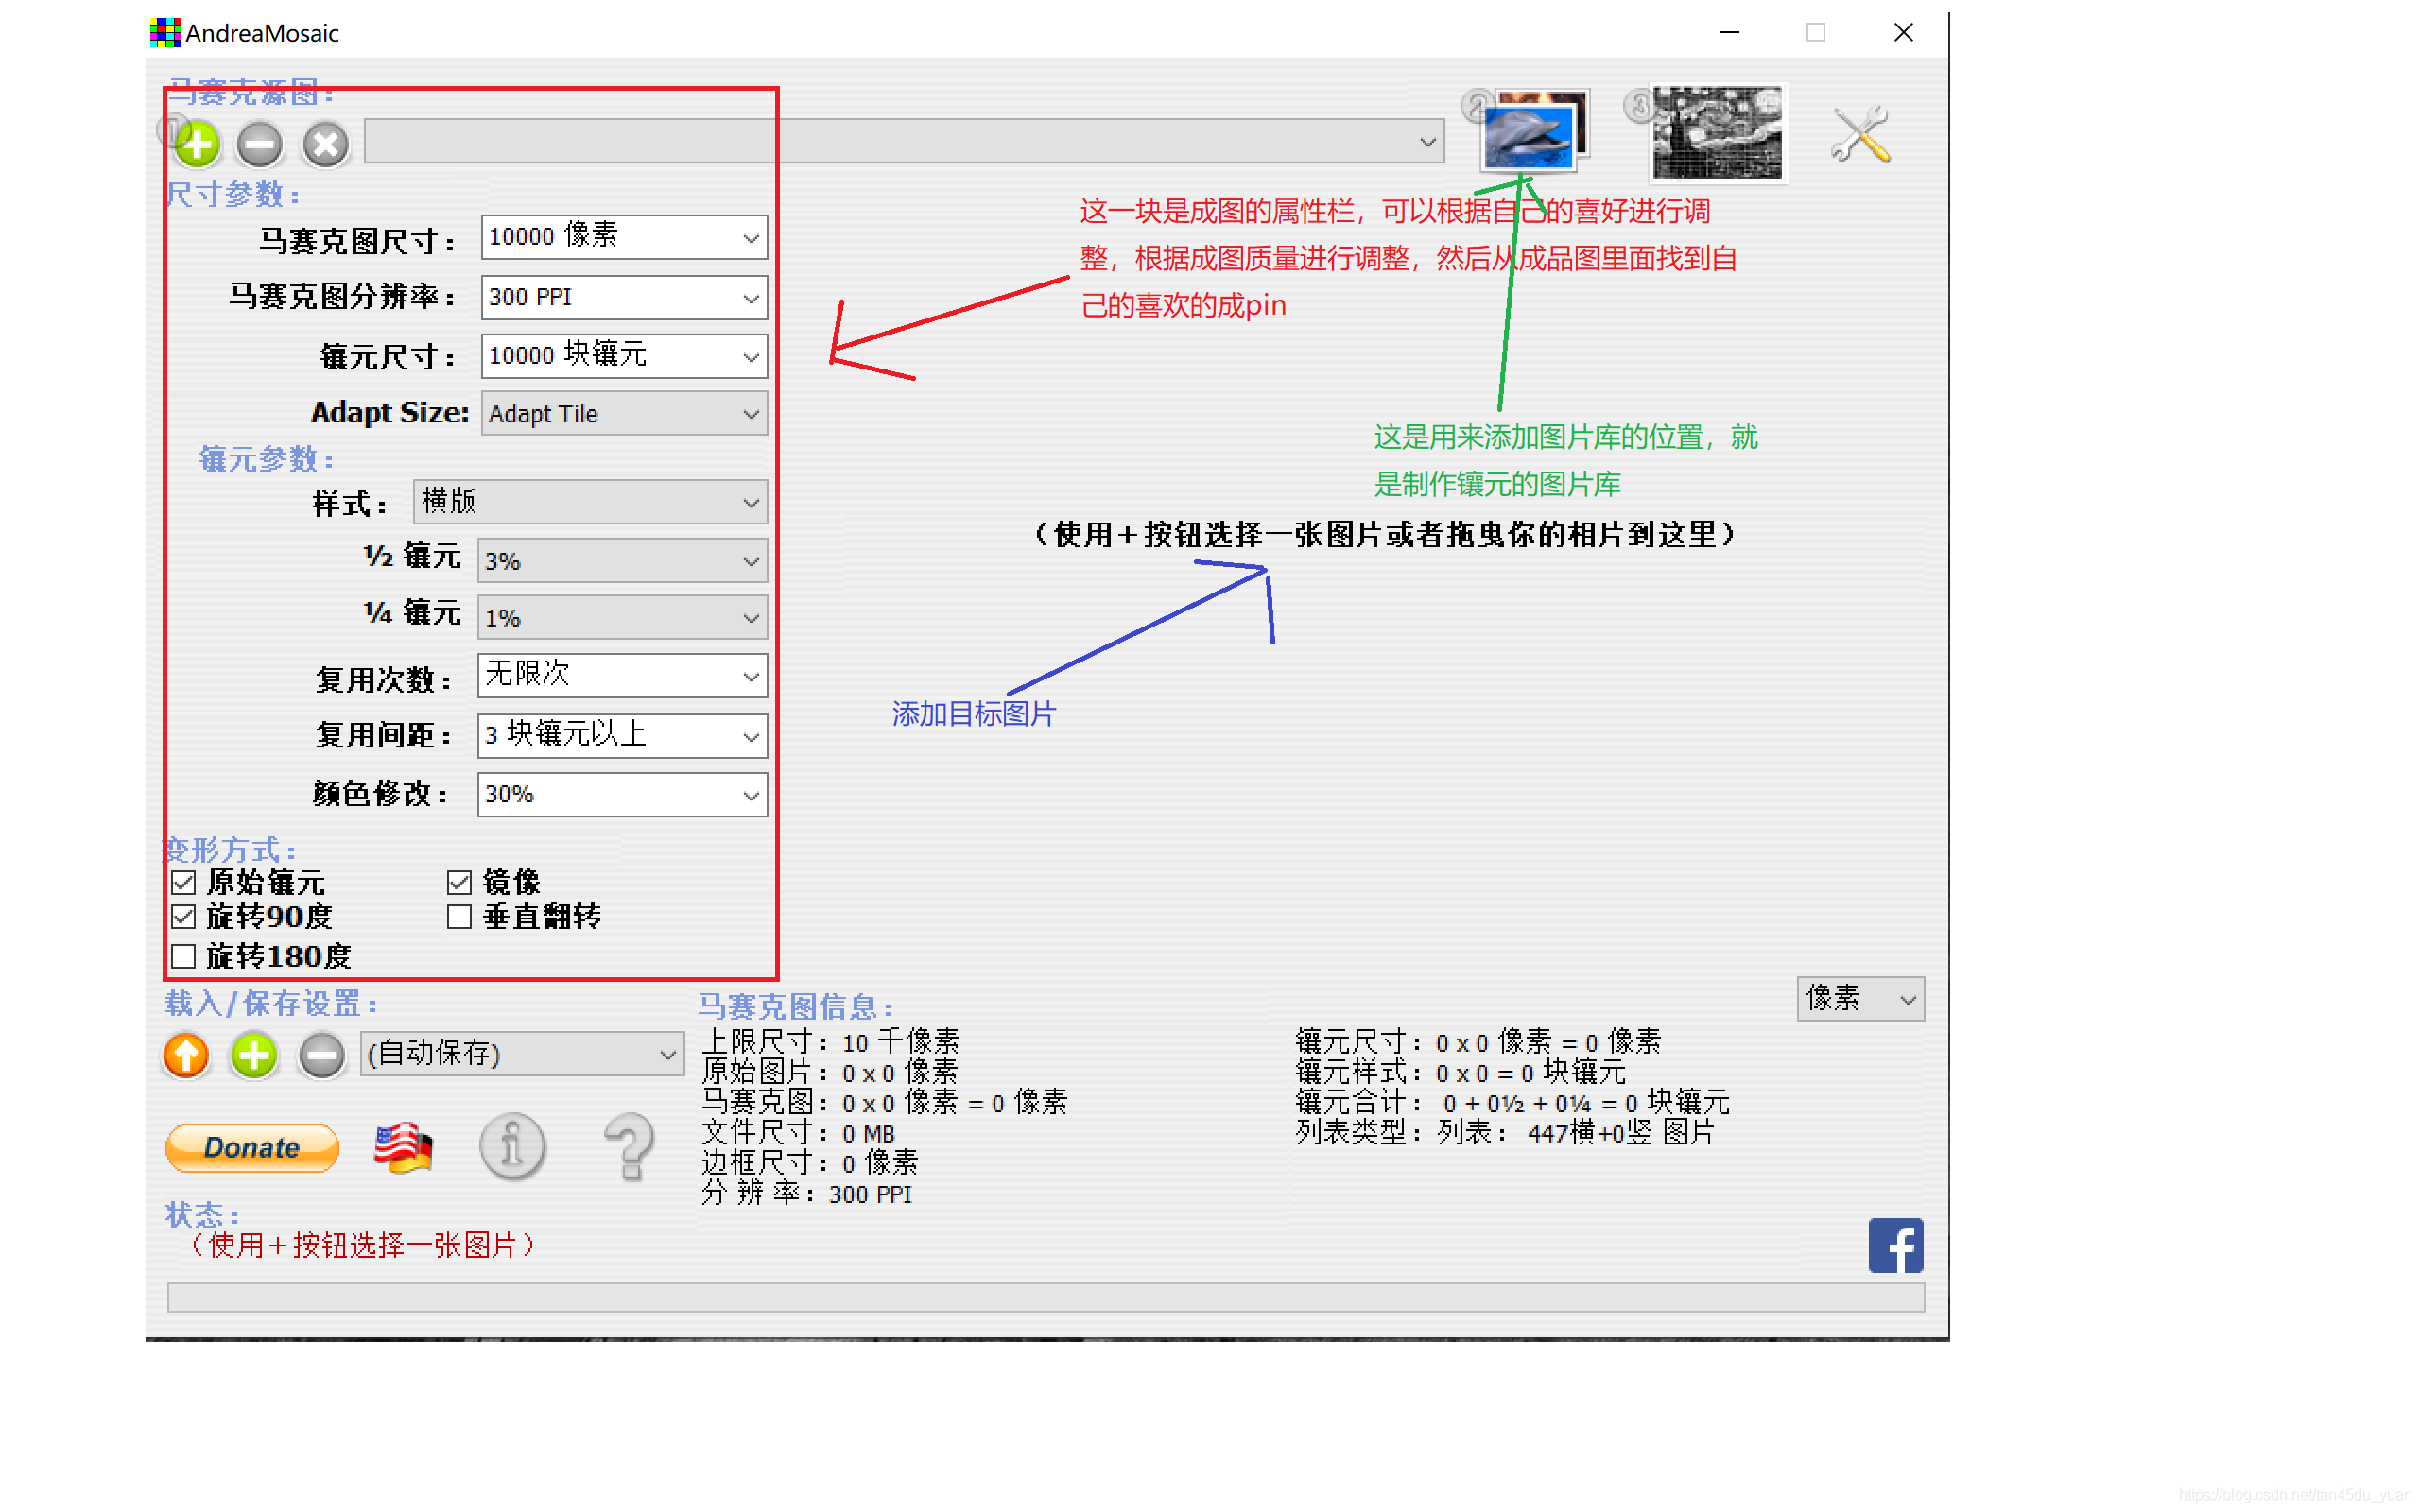
Task: Open the 像素 unit dropdown
Action: 1860,999
